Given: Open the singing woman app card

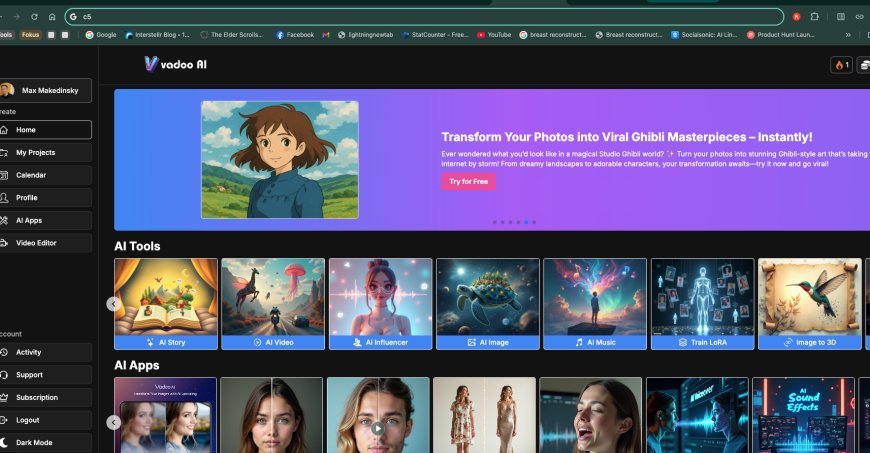Looking at the screenshot, I should coord(590,415).
